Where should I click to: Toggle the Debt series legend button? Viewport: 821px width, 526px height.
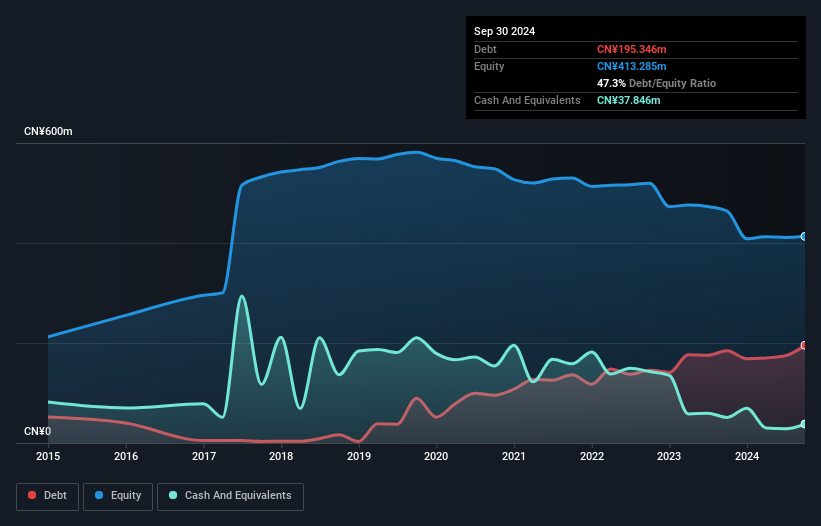click(x=48, y=496)
